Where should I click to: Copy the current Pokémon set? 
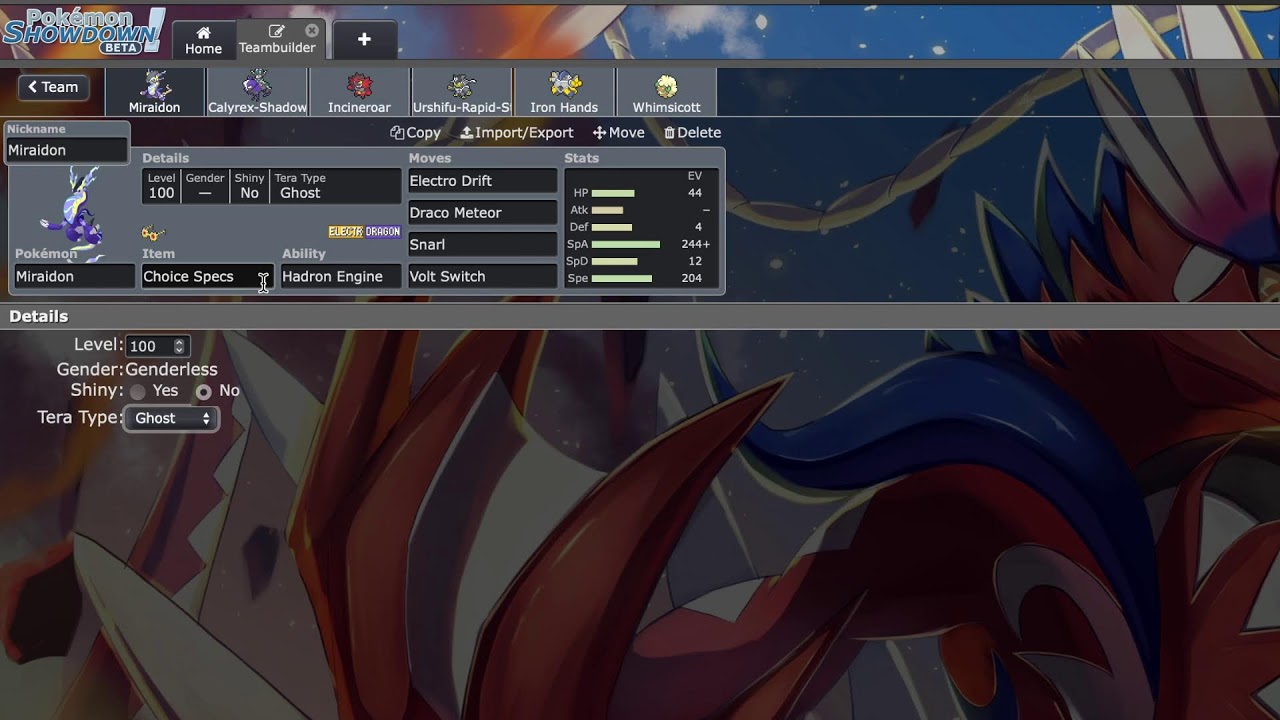point(415,132)
